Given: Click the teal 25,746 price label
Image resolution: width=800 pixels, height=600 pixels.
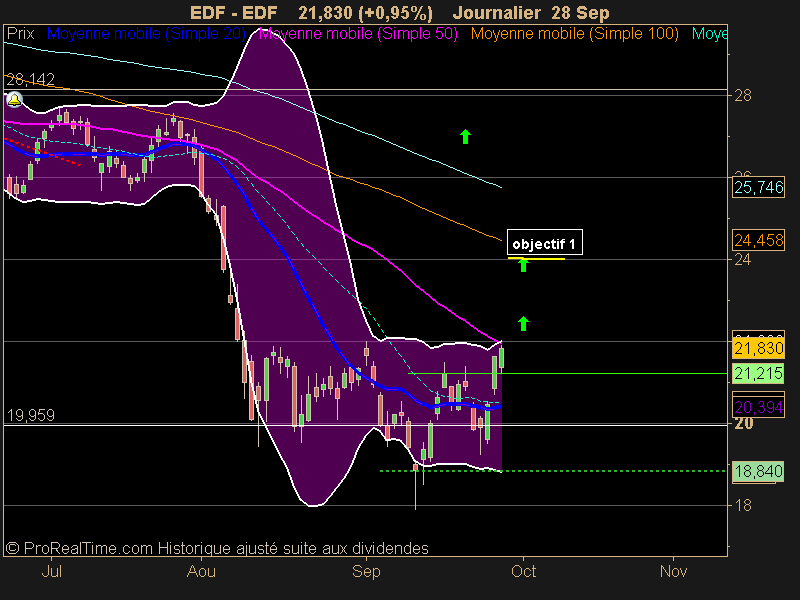Looking at the screenshot, I should coord(759,187).
